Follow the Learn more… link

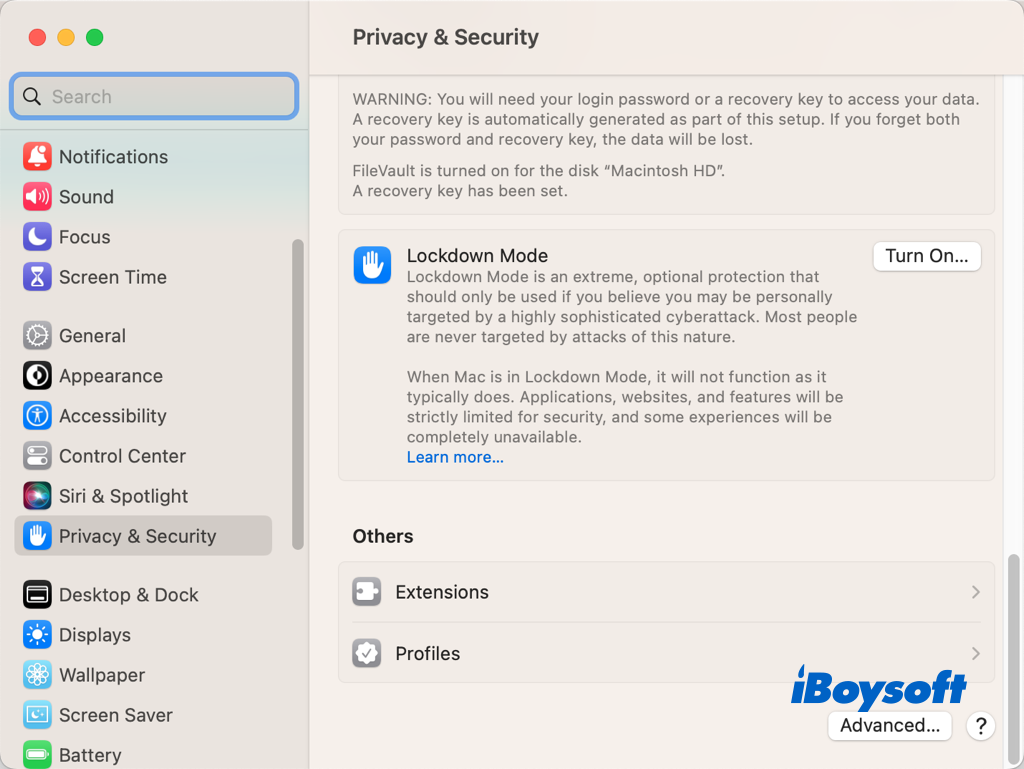pos(455,457)
